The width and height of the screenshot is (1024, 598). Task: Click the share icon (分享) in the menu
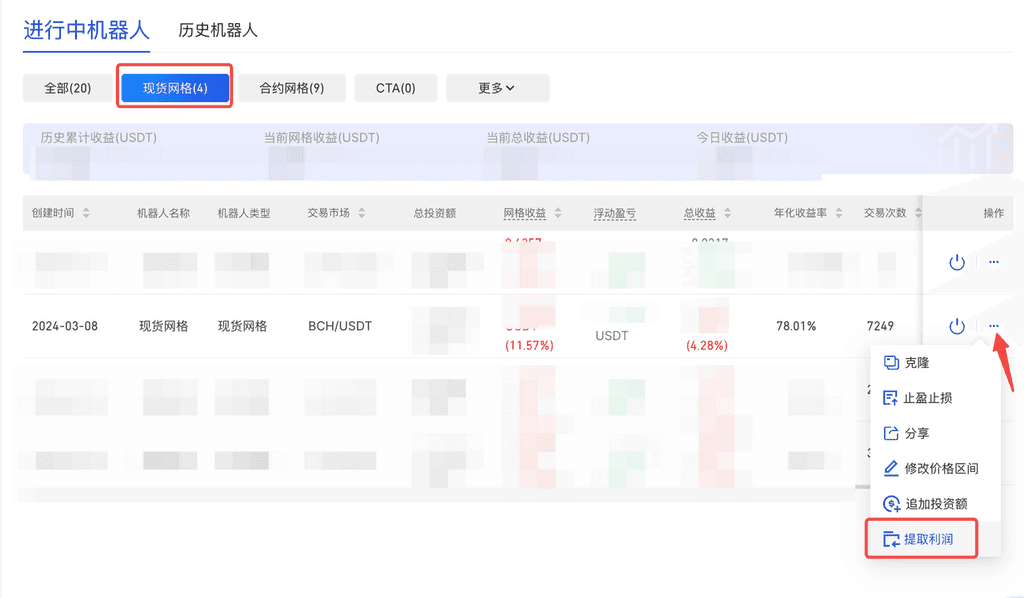tap(891, 433)
